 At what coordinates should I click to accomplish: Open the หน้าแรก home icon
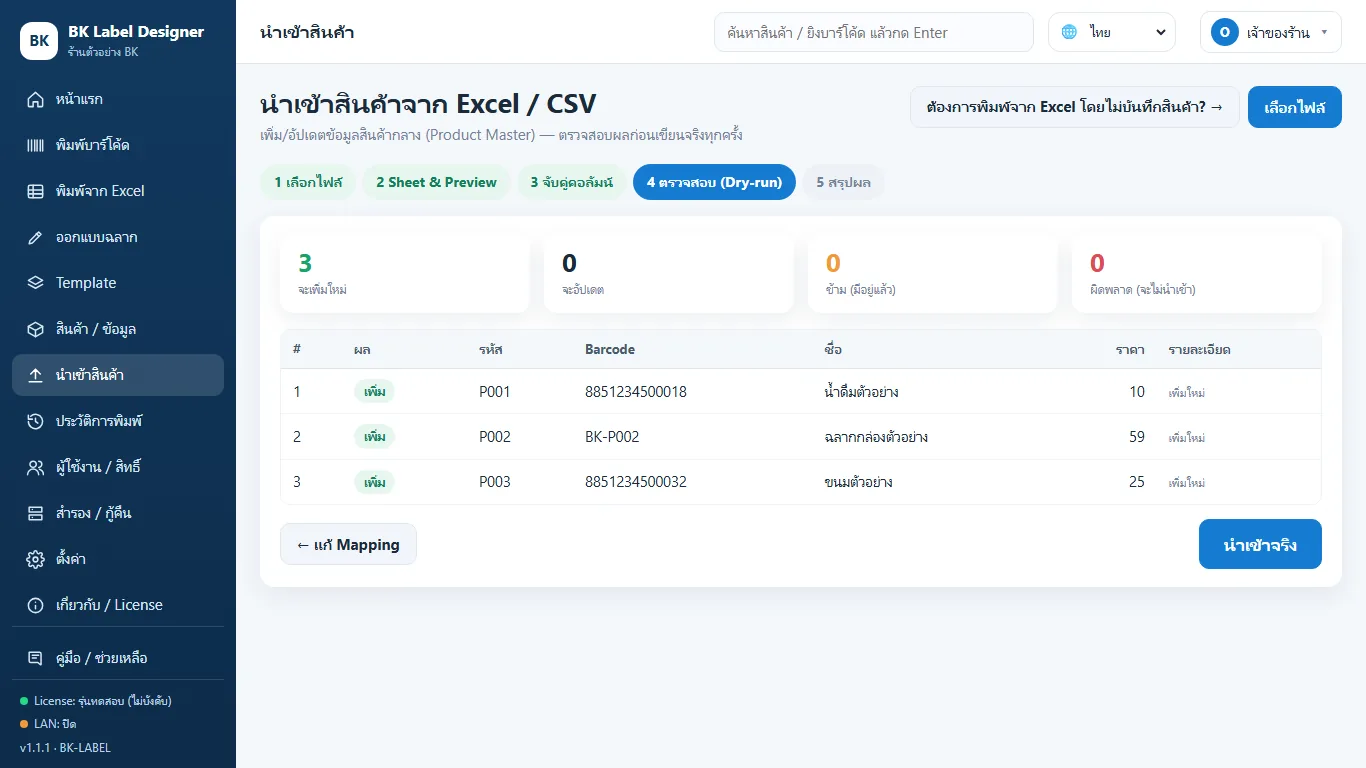(x=36, y=100)
